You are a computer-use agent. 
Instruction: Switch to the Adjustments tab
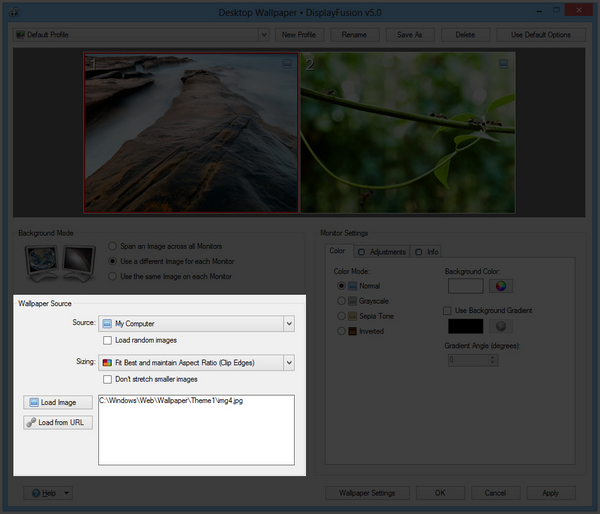(382, 251)
